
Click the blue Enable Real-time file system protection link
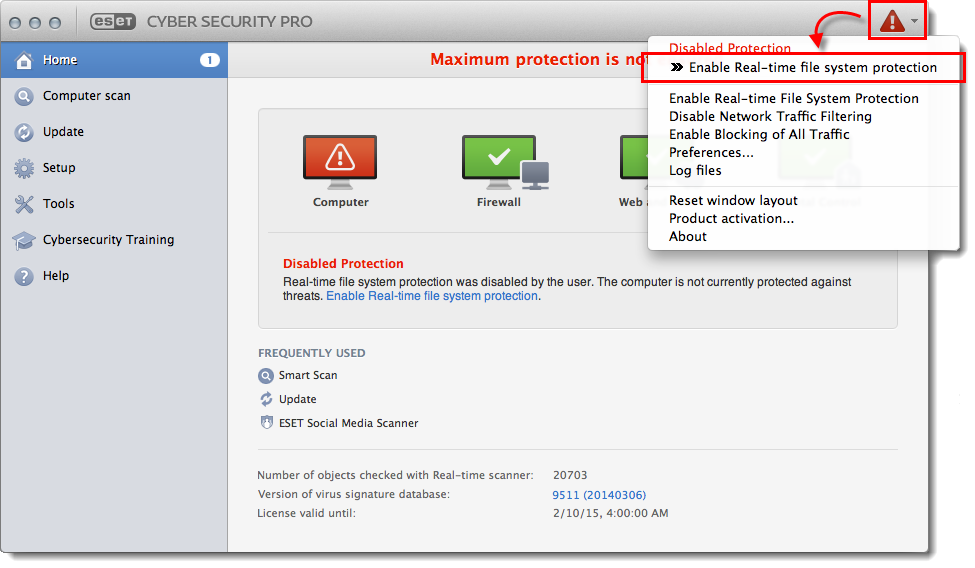(x=432, y=296)
